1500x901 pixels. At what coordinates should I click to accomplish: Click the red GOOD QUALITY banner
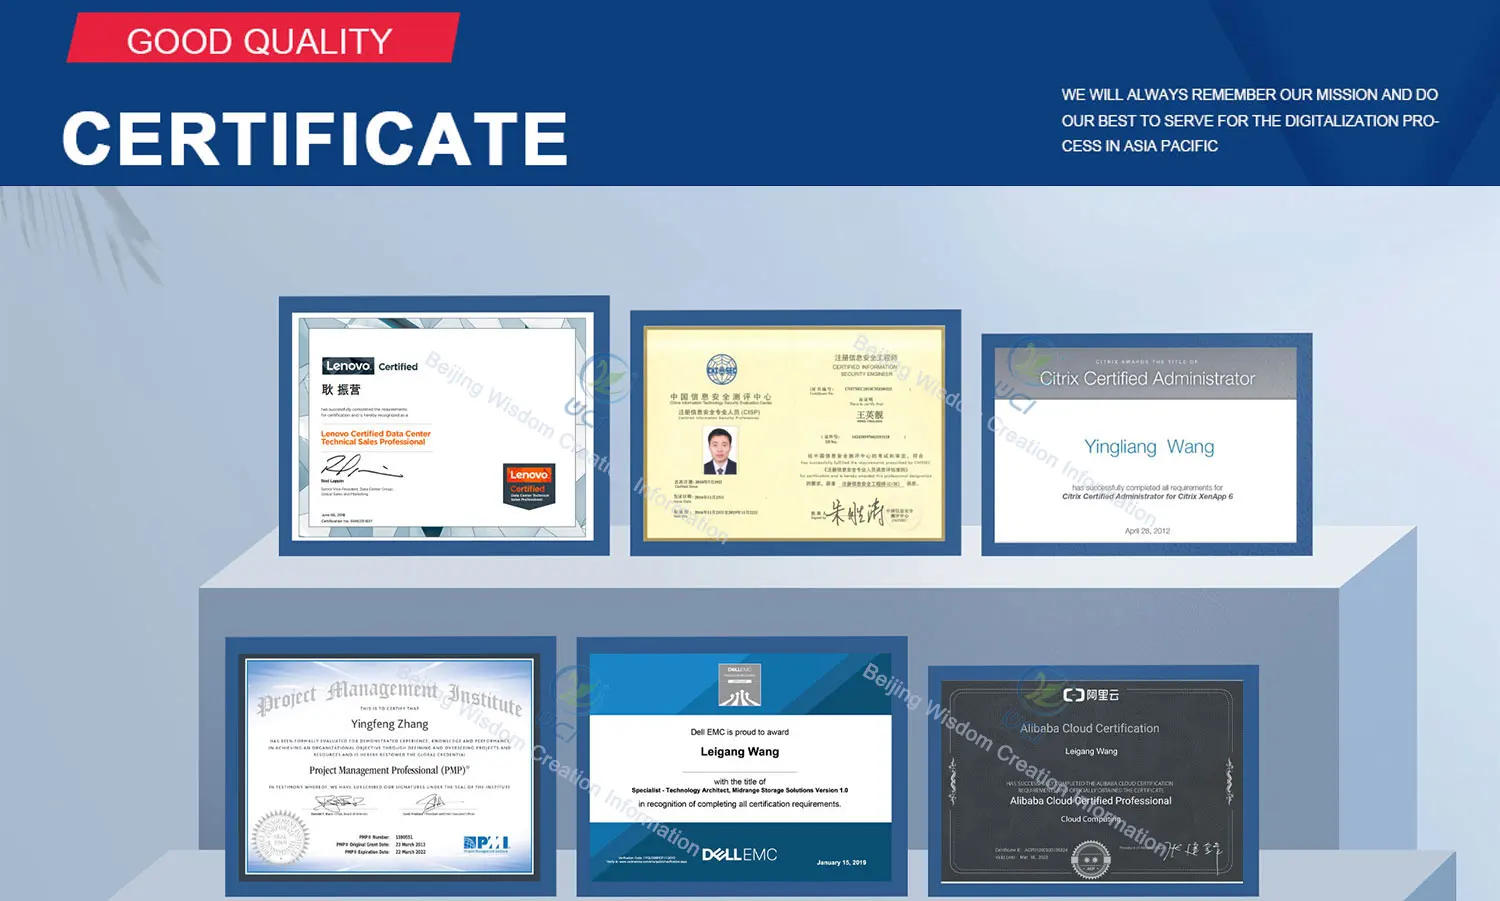tap(263, 38)
